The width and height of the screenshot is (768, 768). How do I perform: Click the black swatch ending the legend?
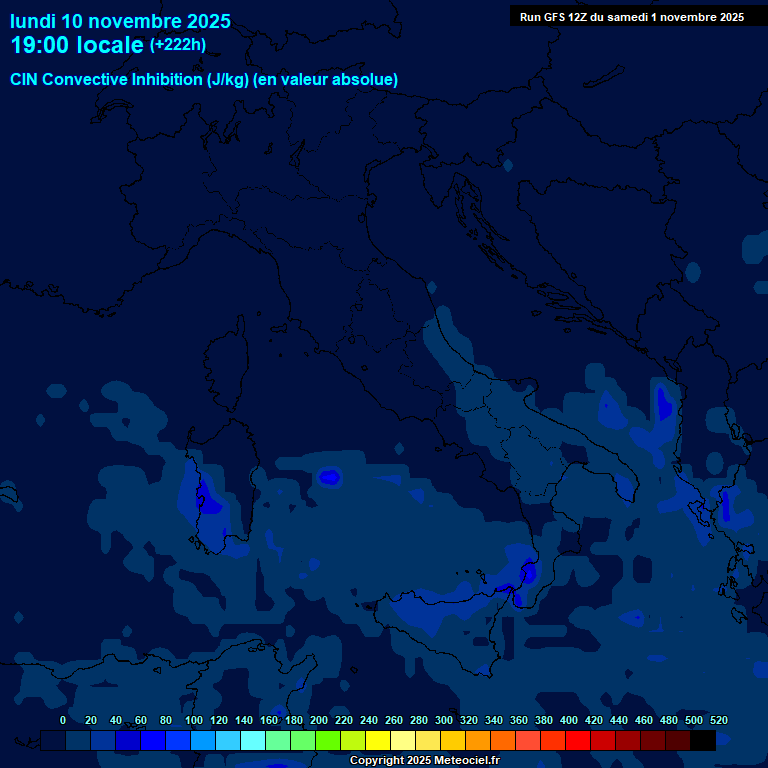click(703, 741)
